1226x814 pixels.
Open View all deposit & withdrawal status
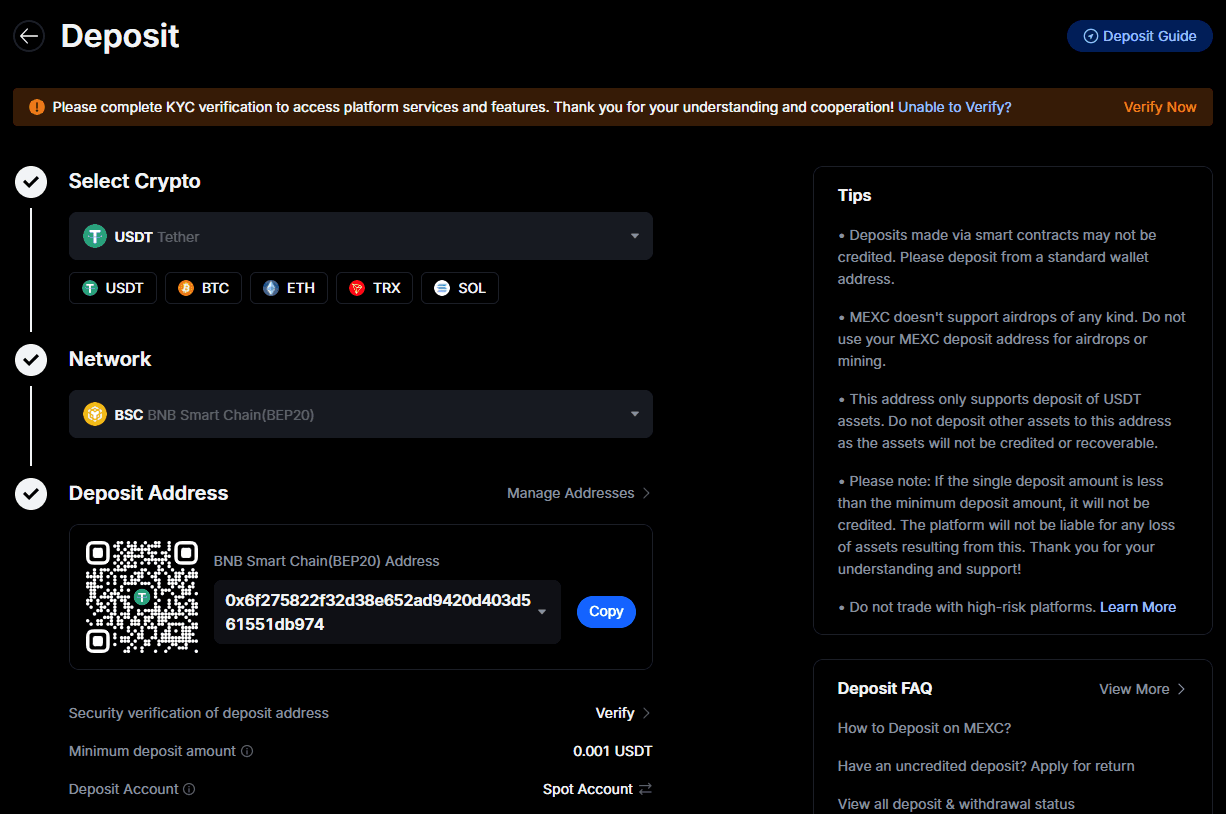[x=956, y=804]
